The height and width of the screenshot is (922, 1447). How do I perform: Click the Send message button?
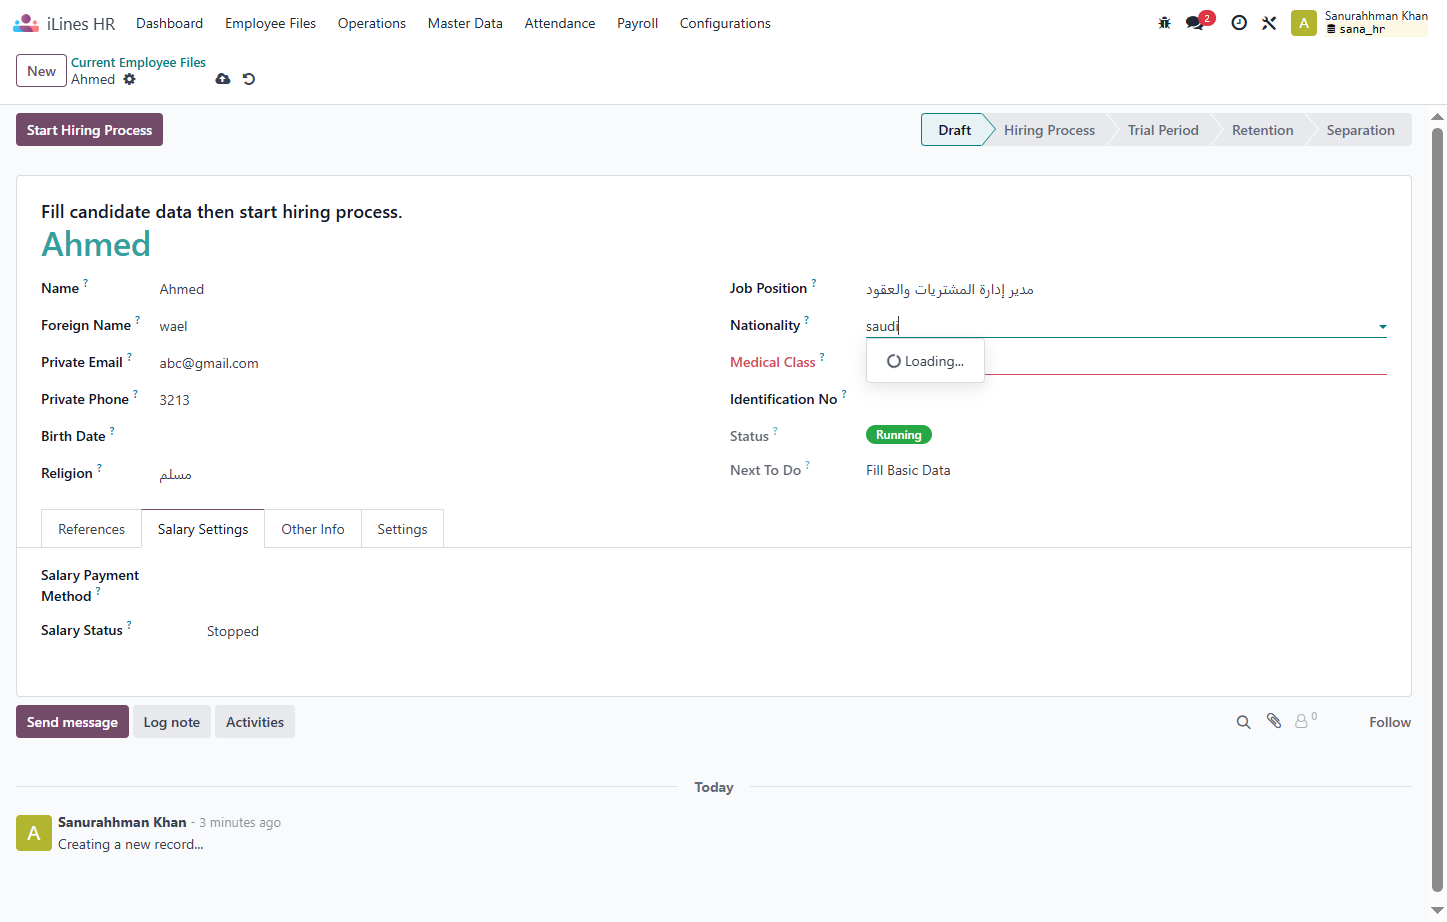click(x=72, y=722)
